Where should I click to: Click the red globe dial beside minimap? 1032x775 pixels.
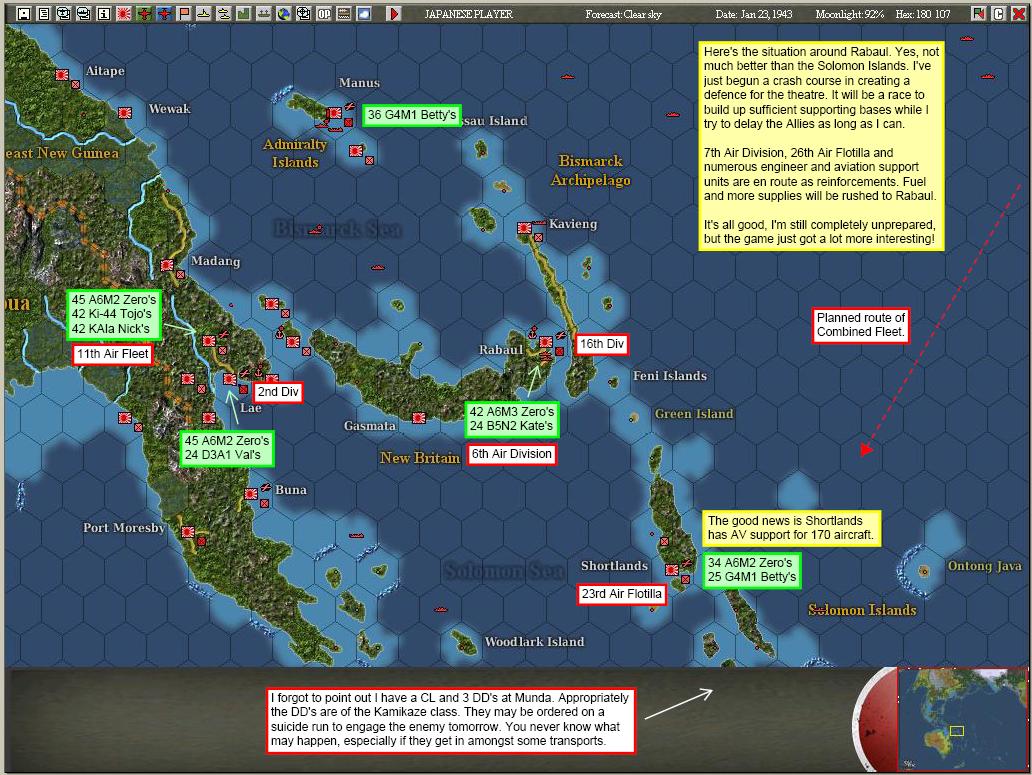[x=875, y=720]
